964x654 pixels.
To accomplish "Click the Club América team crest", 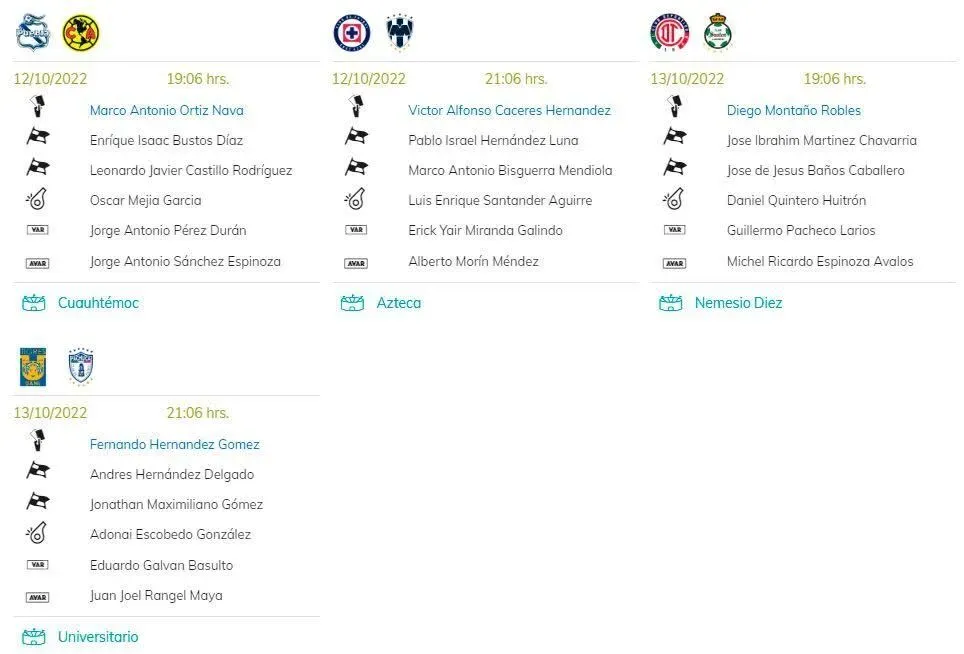I will (81, 33).
